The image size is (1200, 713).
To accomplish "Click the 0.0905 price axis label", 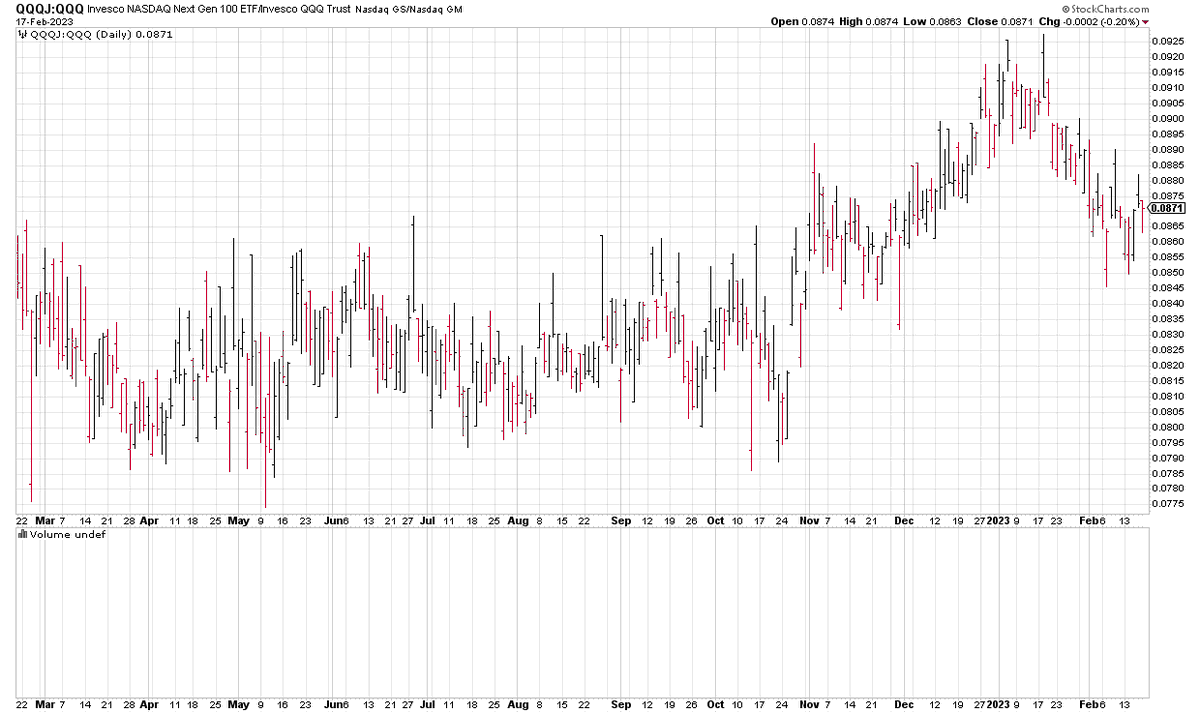I will [1168, 103].
